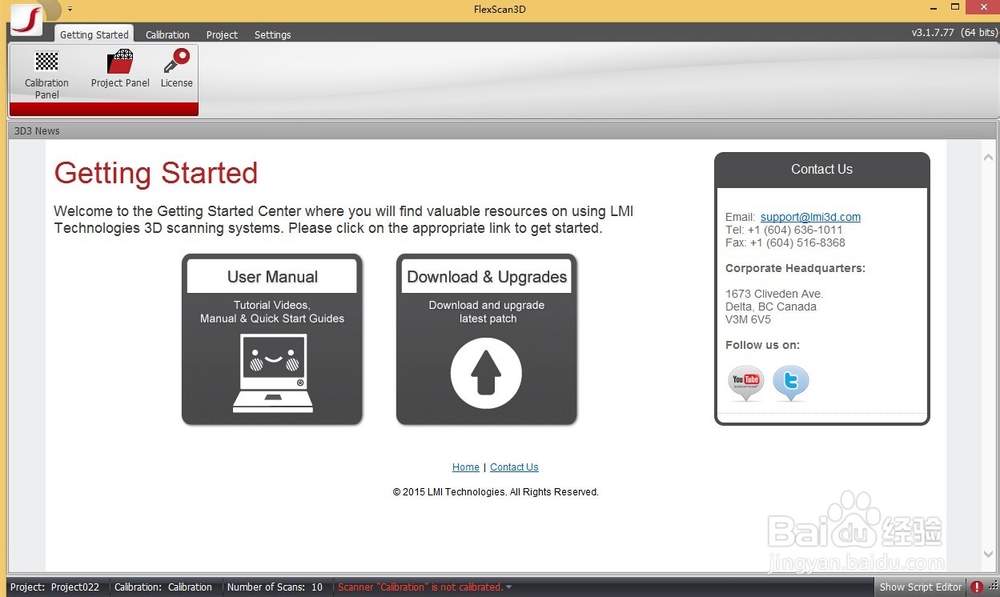The image size is (1000, 597).
Task: Follow the Home link in footer
Action: 466,467
